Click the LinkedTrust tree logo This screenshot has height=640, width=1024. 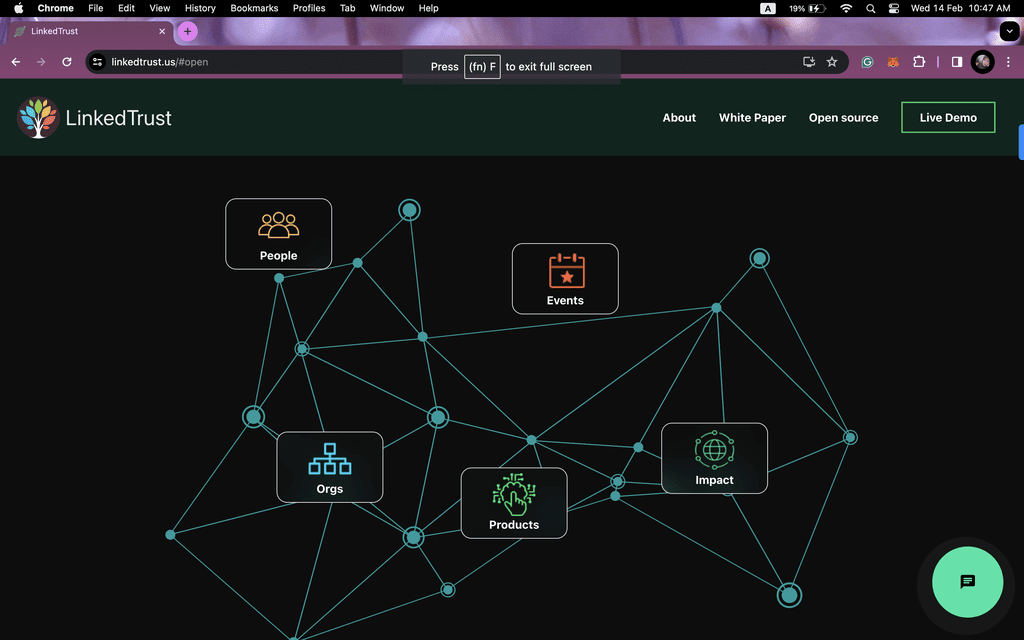point(38,117)
